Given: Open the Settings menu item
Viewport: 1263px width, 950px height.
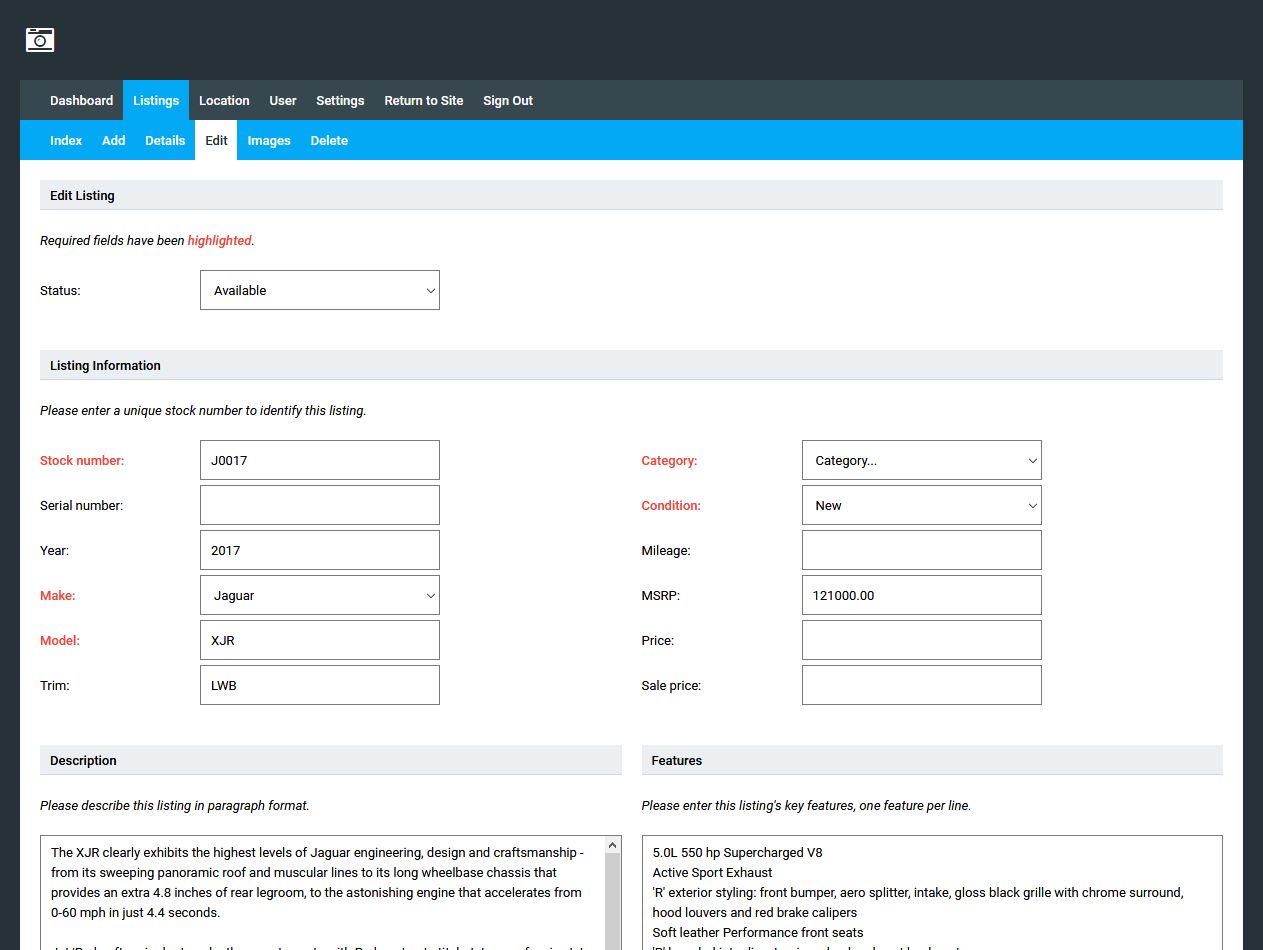Looking at the screenshot, I should (340, 100).
